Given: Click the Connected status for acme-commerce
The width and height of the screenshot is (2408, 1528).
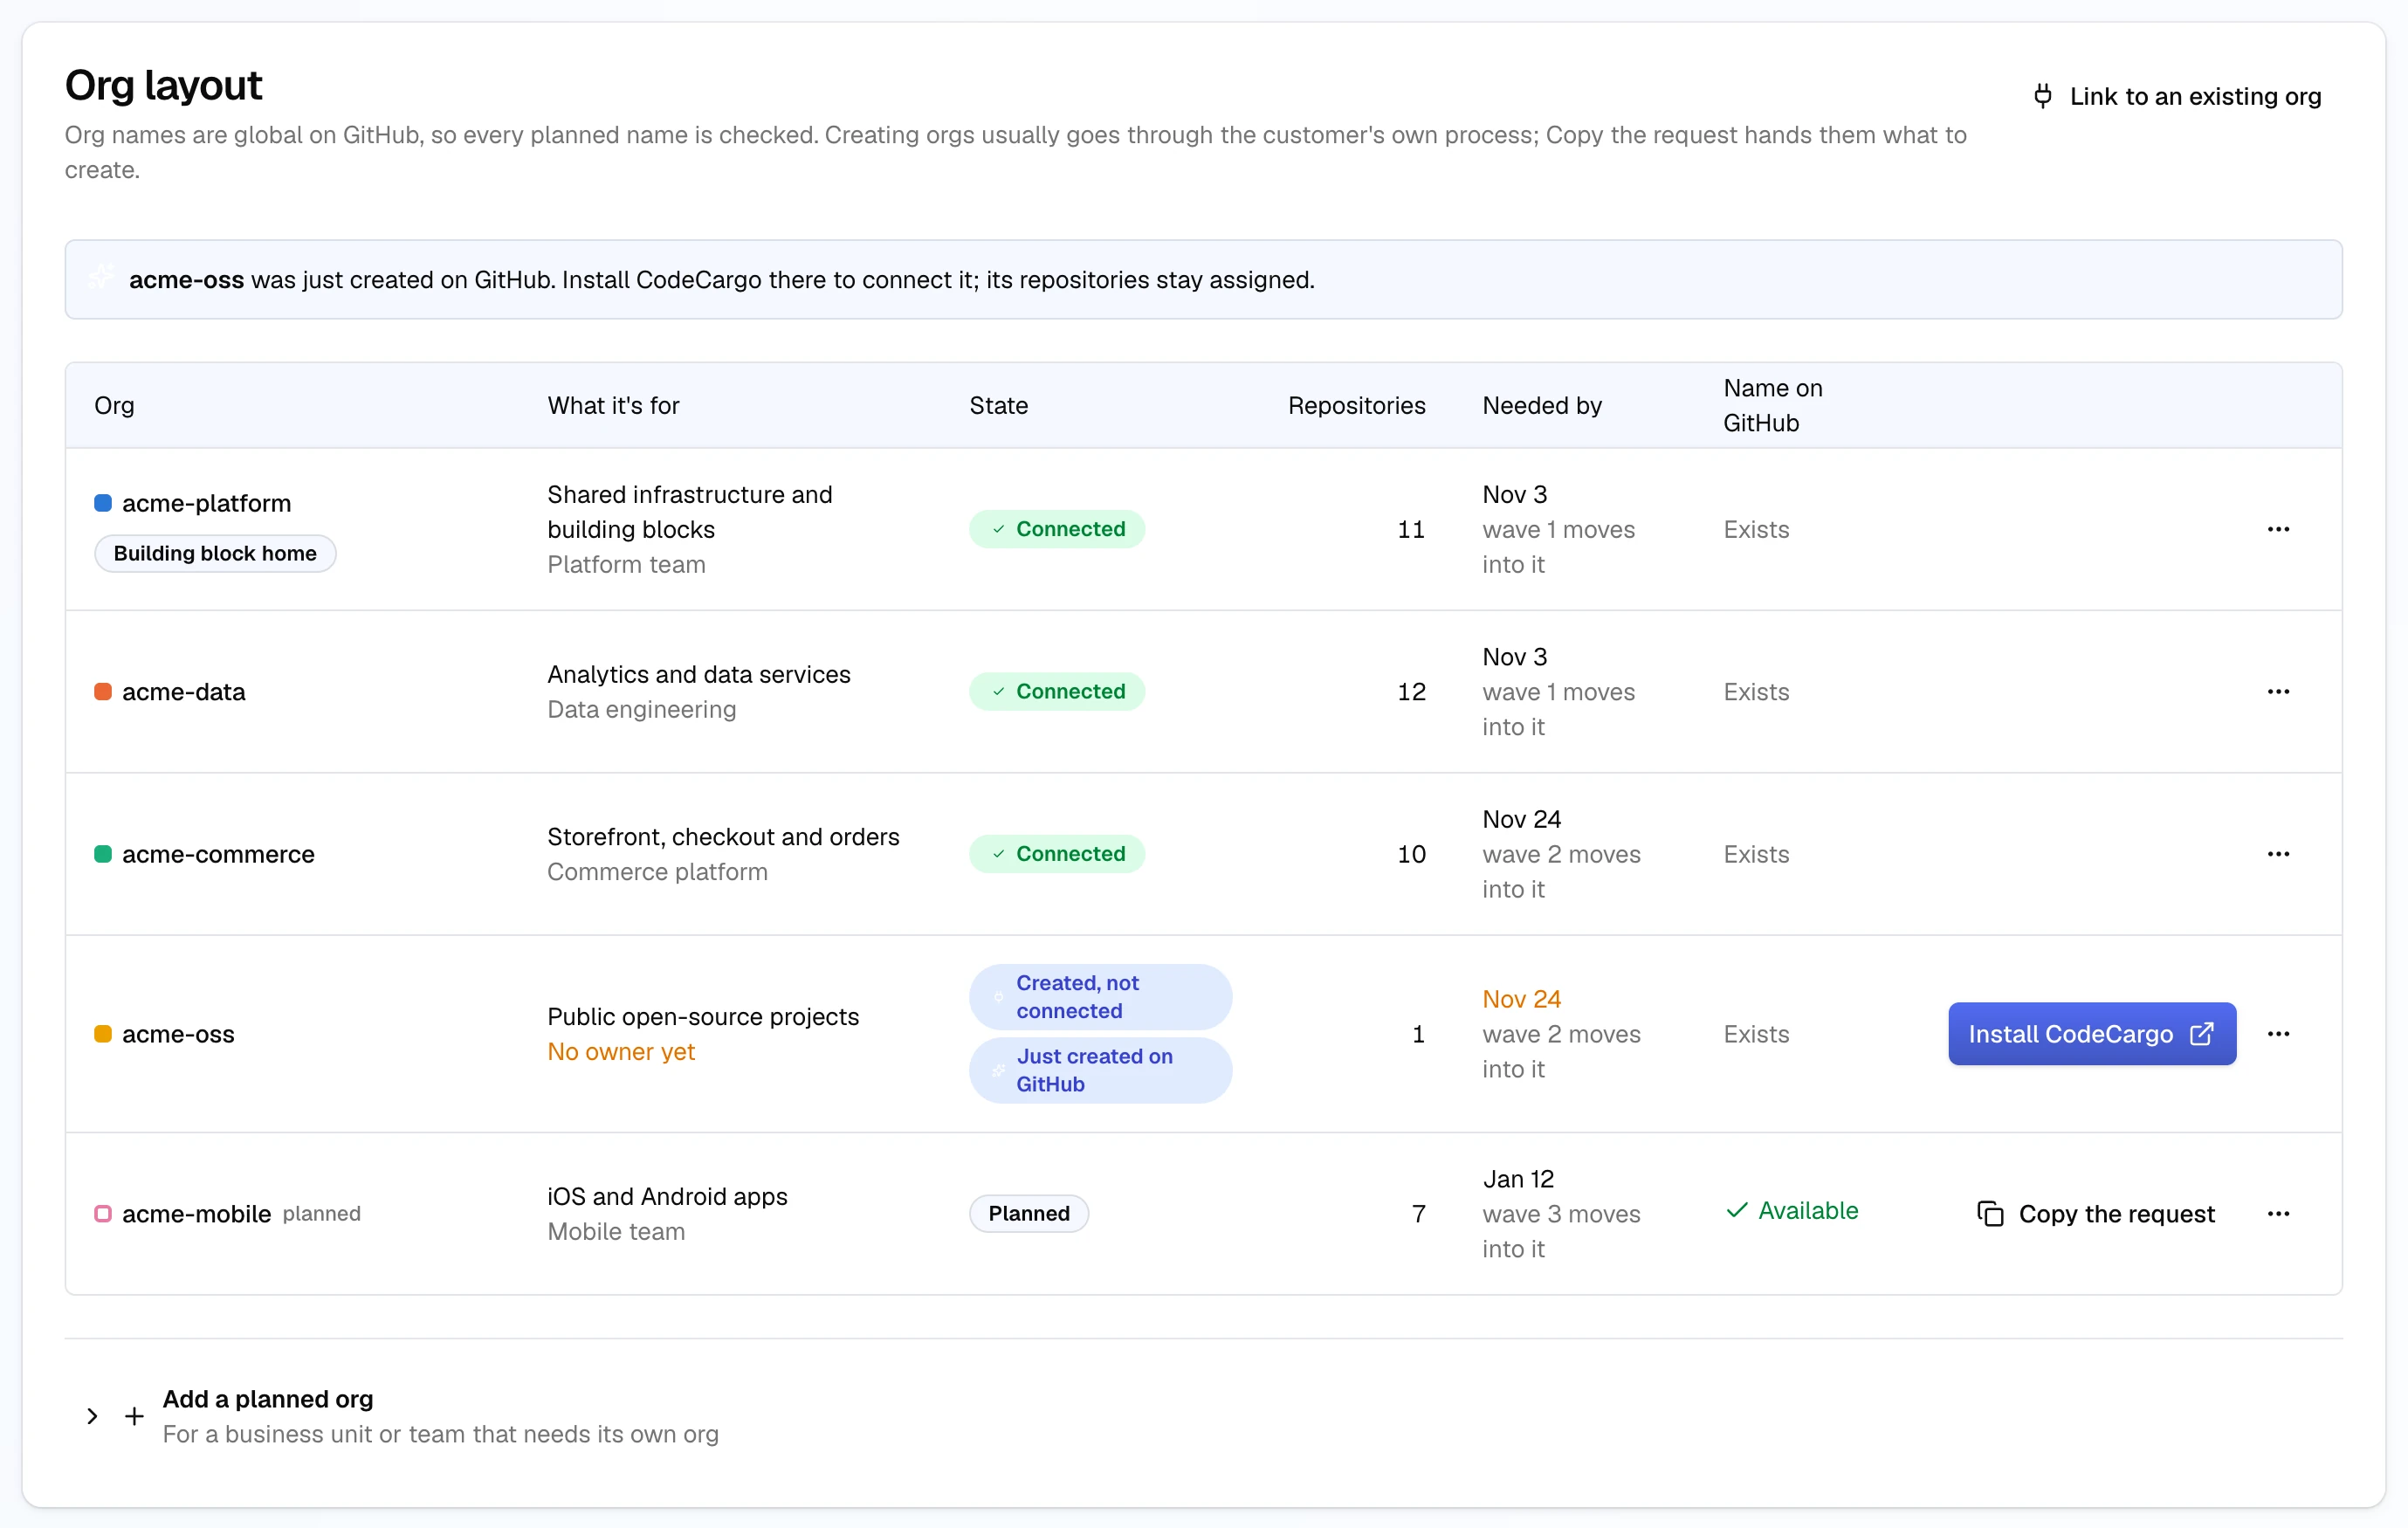Looking at the screenshot, I should coord(1056,853).
